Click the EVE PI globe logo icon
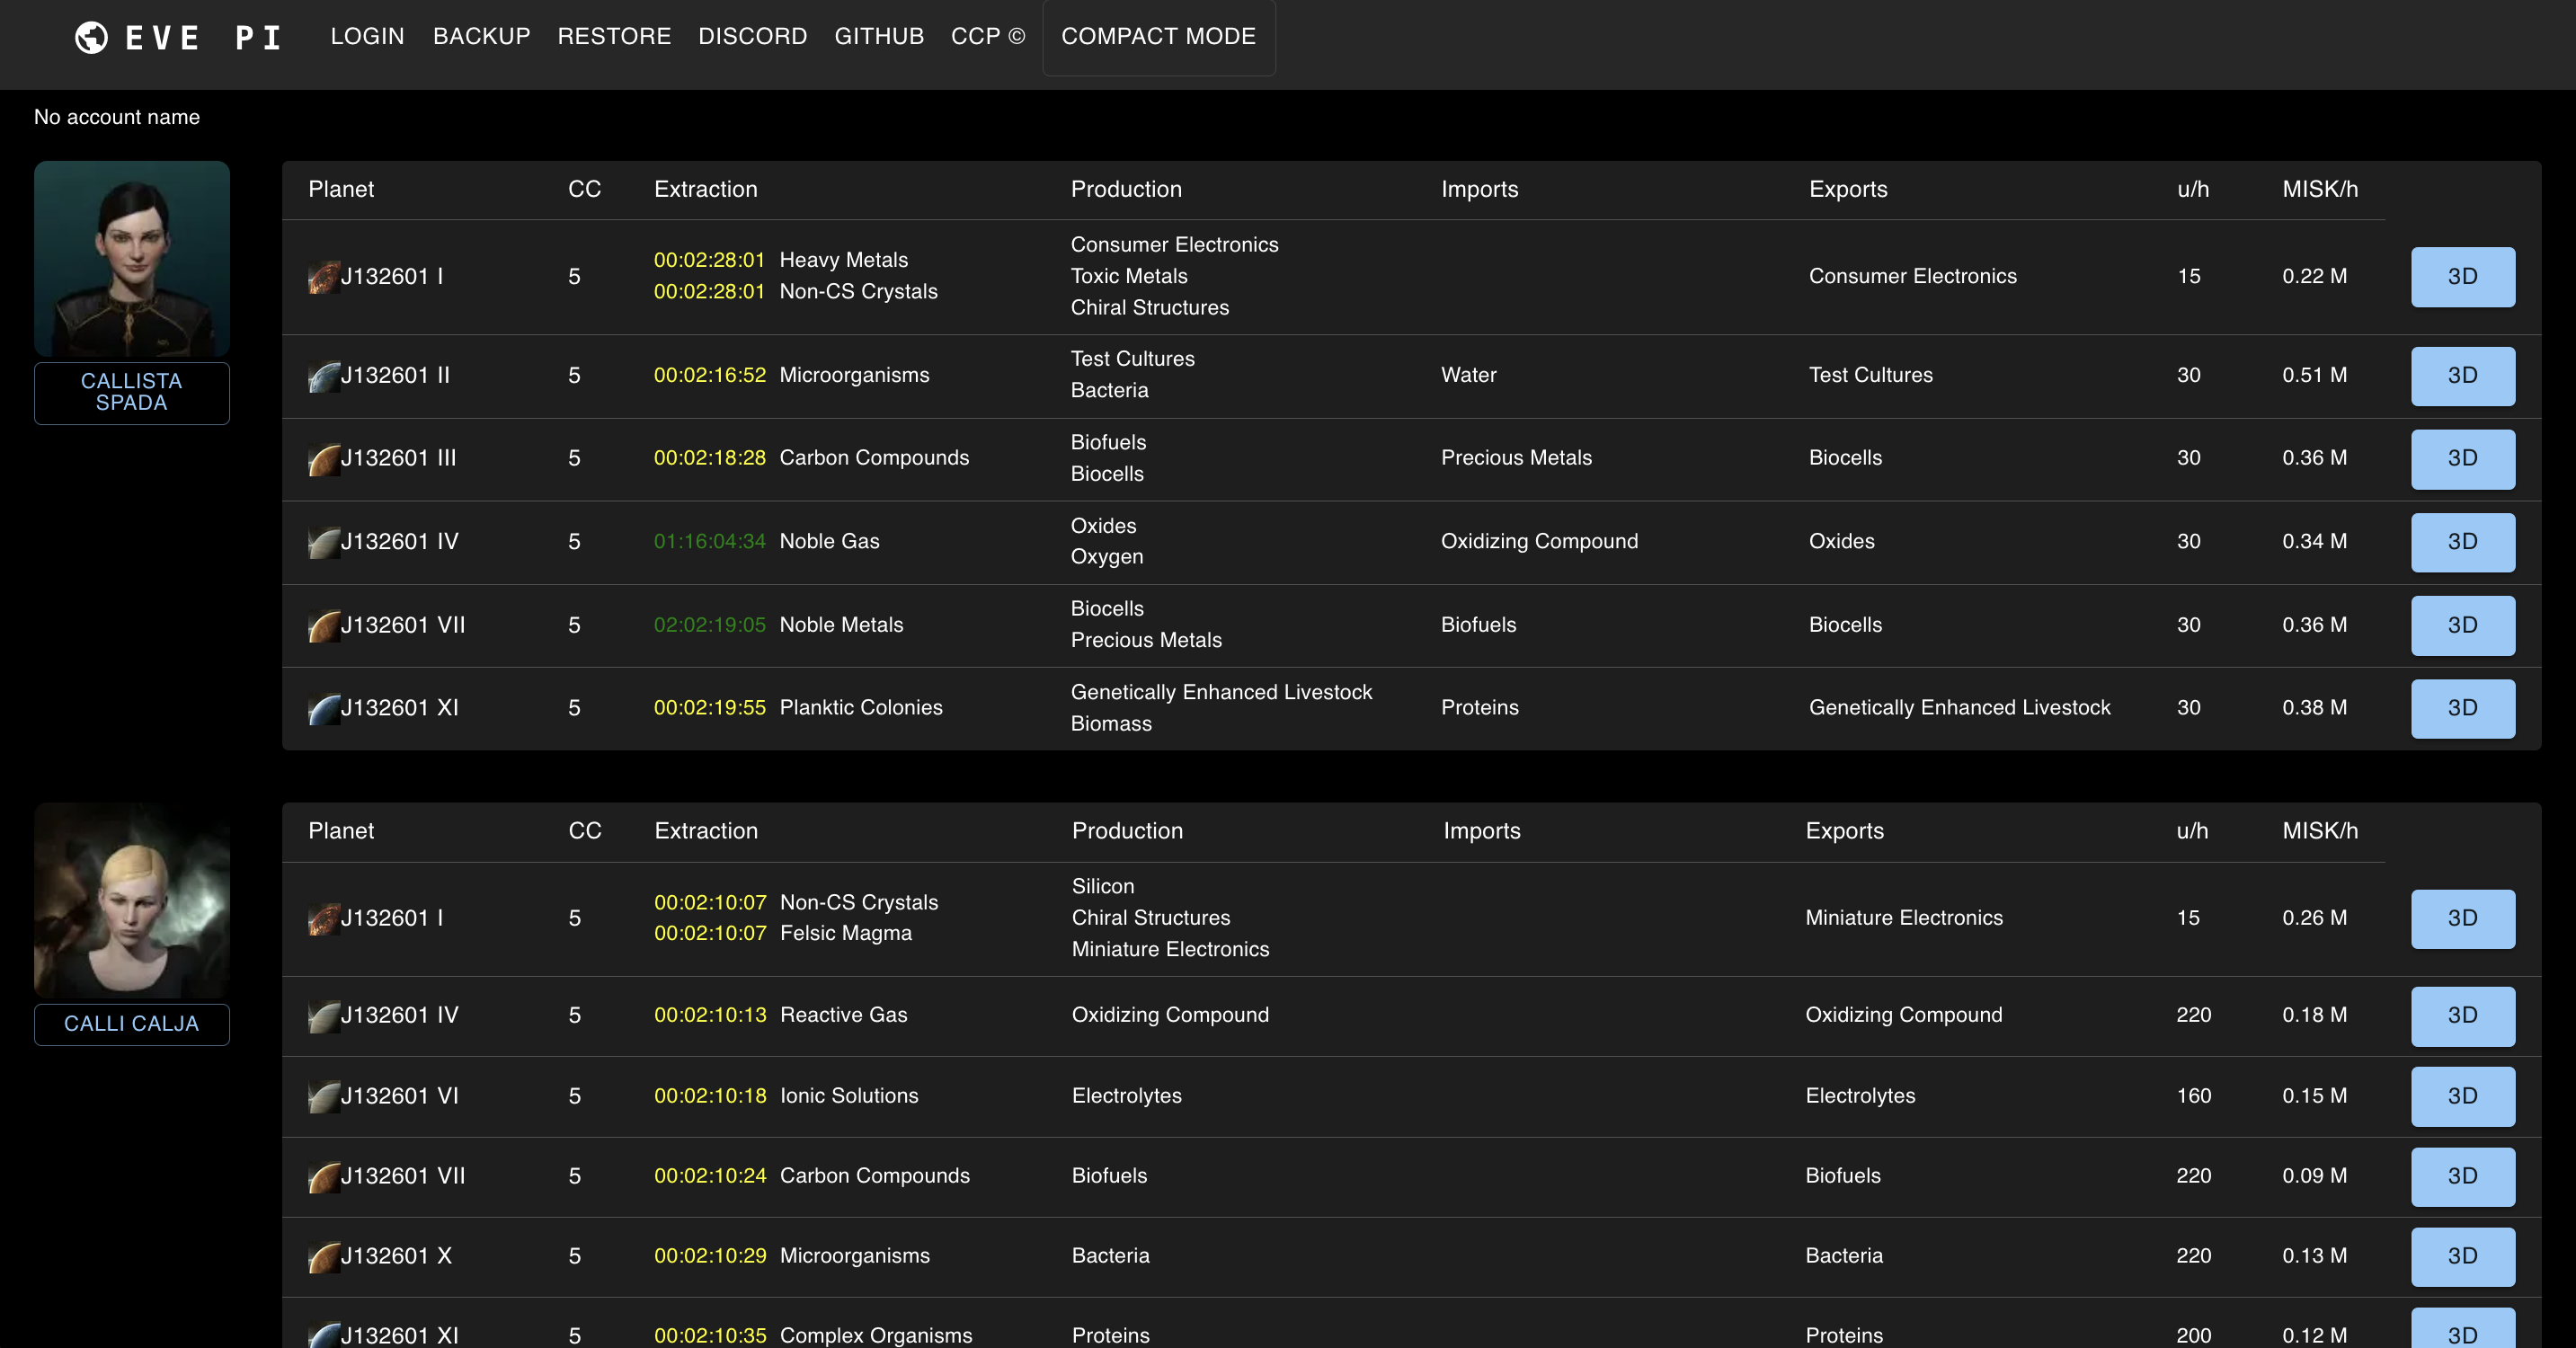The width and height of the screenshot is (2576, 1348). pos(91,37)
